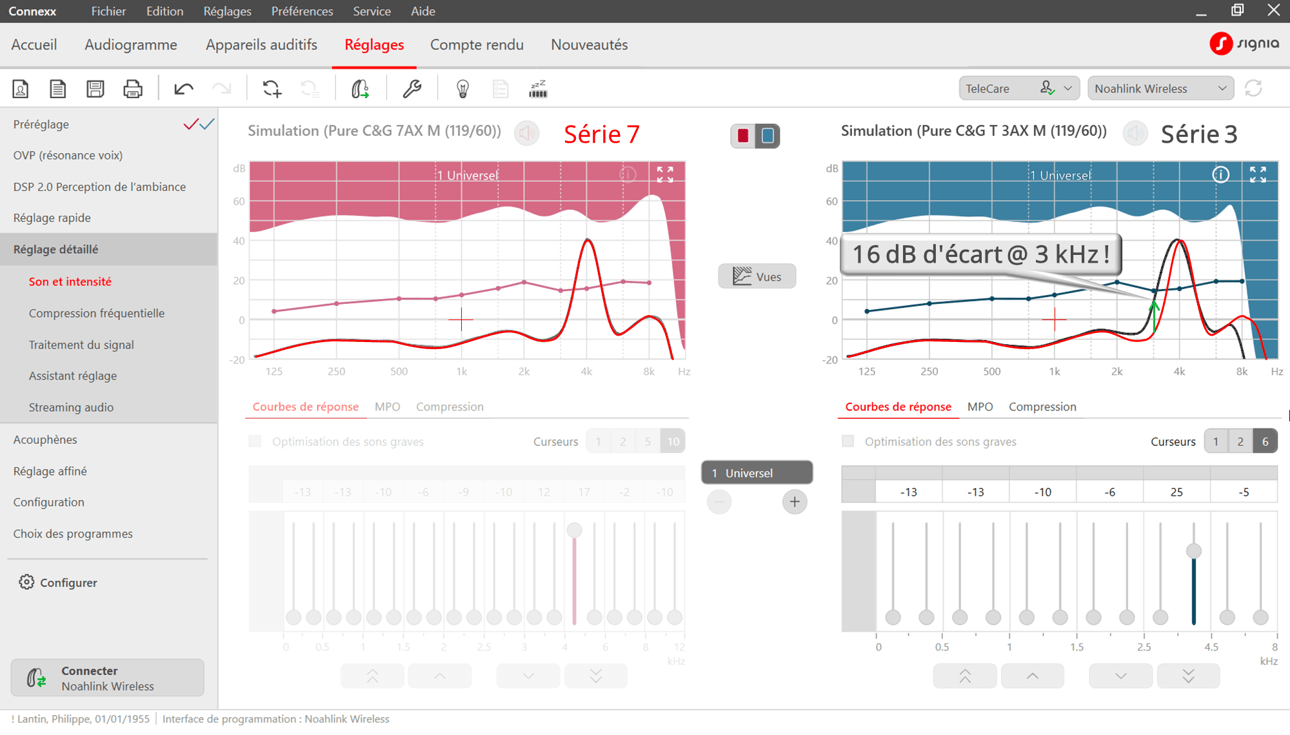Enable right-side Optimisation des sons graves checkbox
The image size is (1290, 735).
point(848,441)
